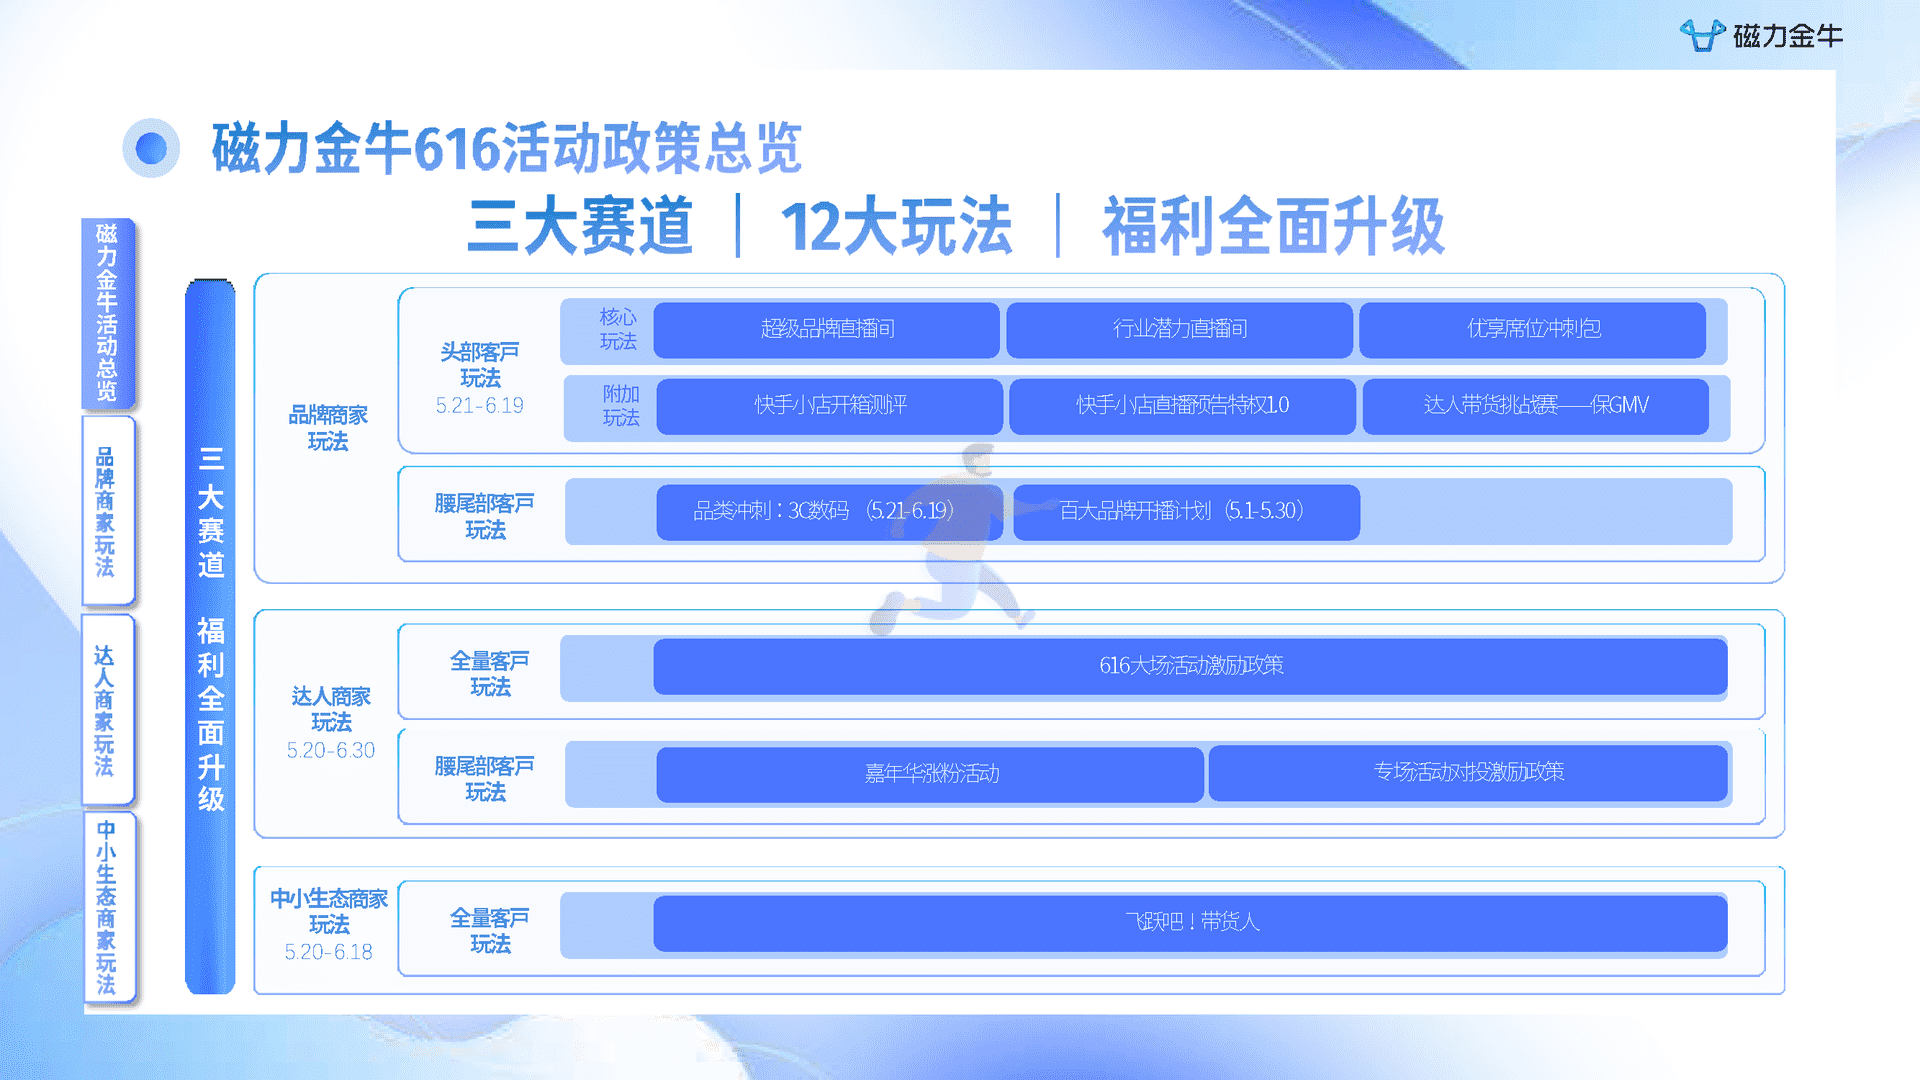Image resolution: width=1920 pixels, height=1080 pixels.
Task: Click 快手小店直播预告特权1.0 box
Action: click(x=1182, y=405)
